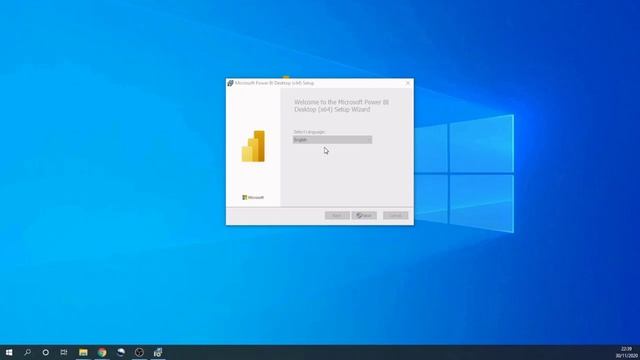
Task: Click the Cancel button in the Setup wizard
Action: 396,216
